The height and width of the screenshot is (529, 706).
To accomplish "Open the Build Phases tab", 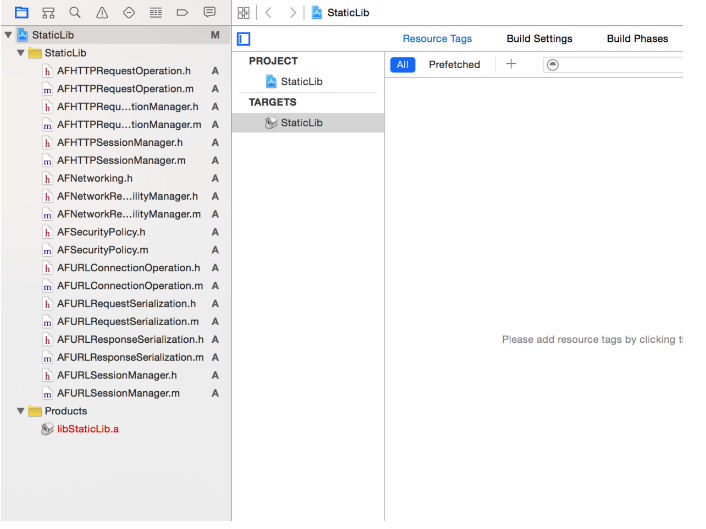I will (x=637, y=39).
